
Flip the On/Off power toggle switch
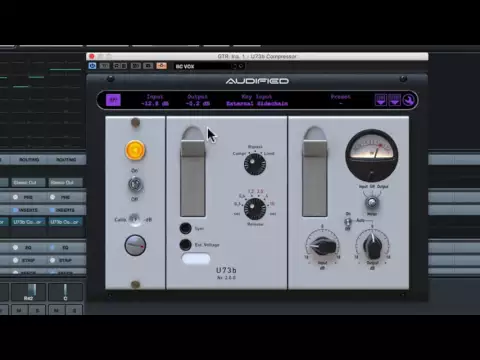click(135, 185)
